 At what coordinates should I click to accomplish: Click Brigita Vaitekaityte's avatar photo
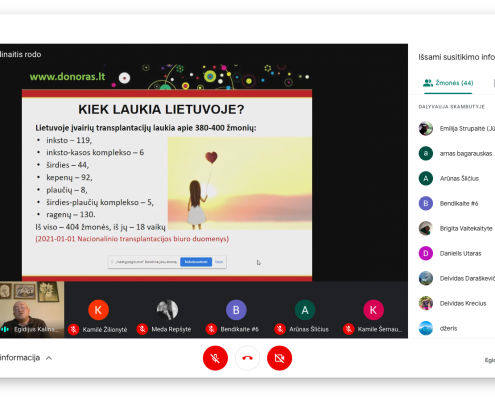tap(426, 229)
